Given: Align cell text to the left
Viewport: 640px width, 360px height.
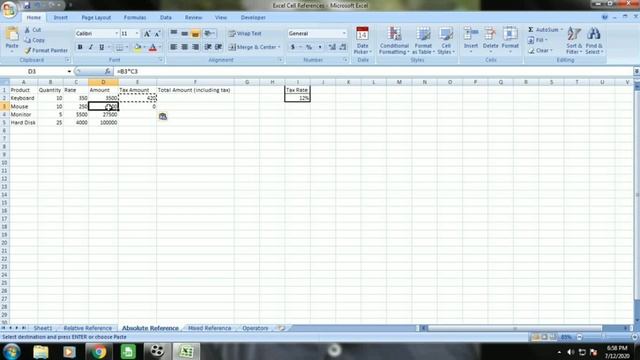Looking at the screenshot, I should click(173, 47).
